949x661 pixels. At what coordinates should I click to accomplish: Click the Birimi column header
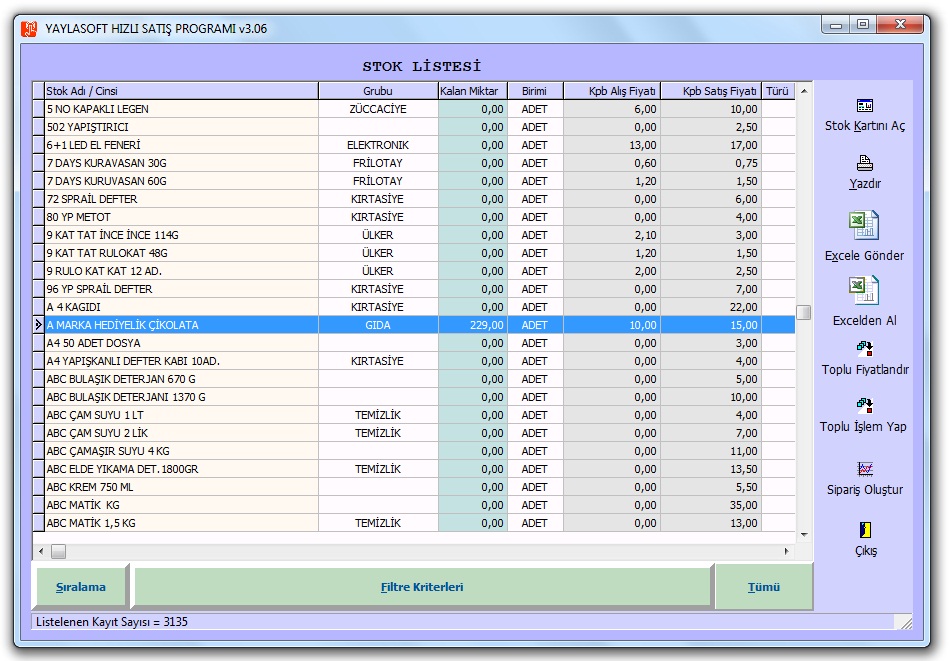pyautogui.click(x=535, y=91)
